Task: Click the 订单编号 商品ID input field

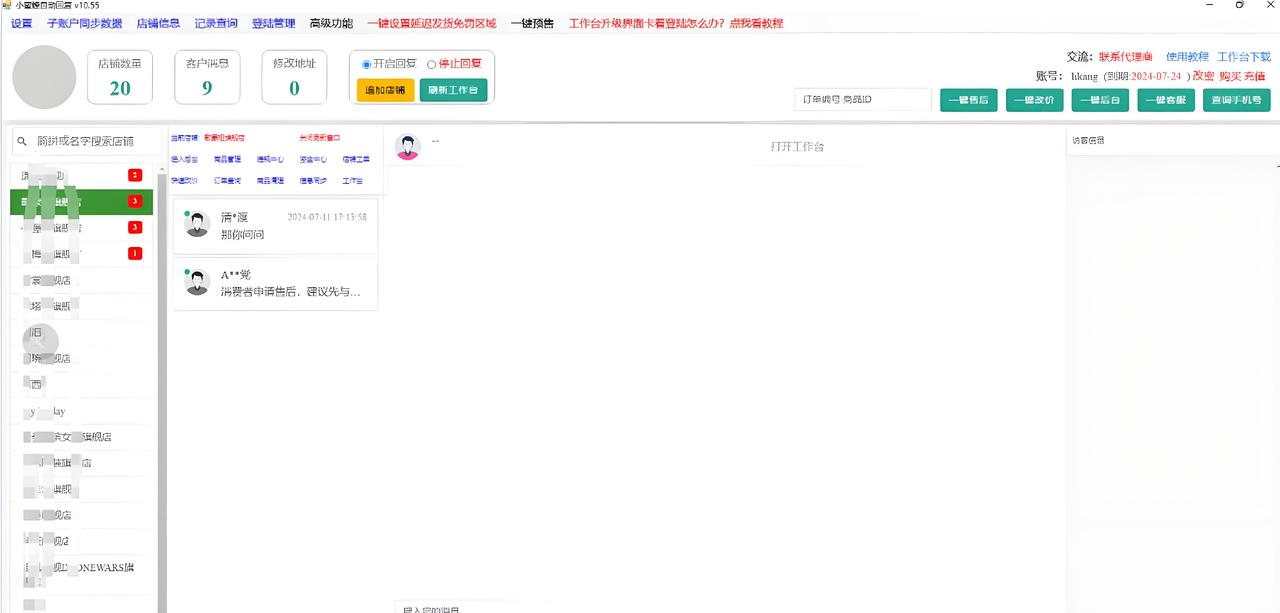Action: 862,100
